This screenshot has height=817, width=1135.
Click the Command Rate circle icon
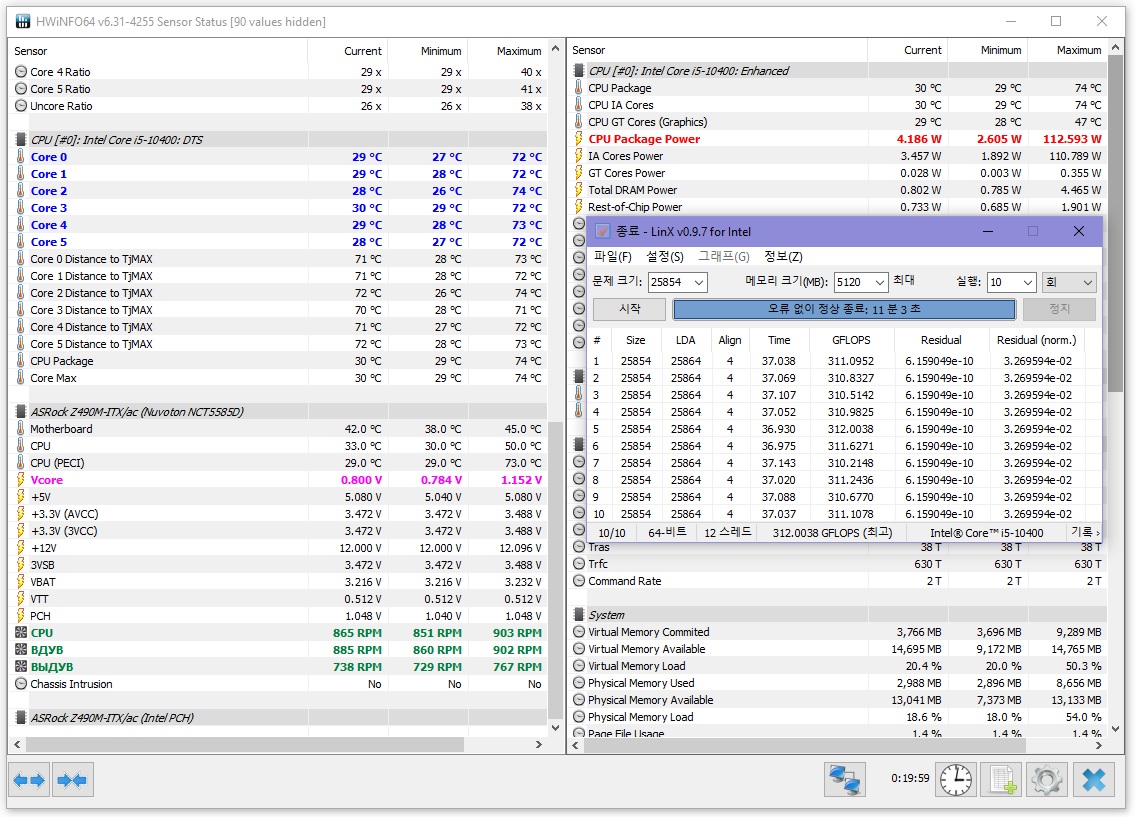coord(578,580)
